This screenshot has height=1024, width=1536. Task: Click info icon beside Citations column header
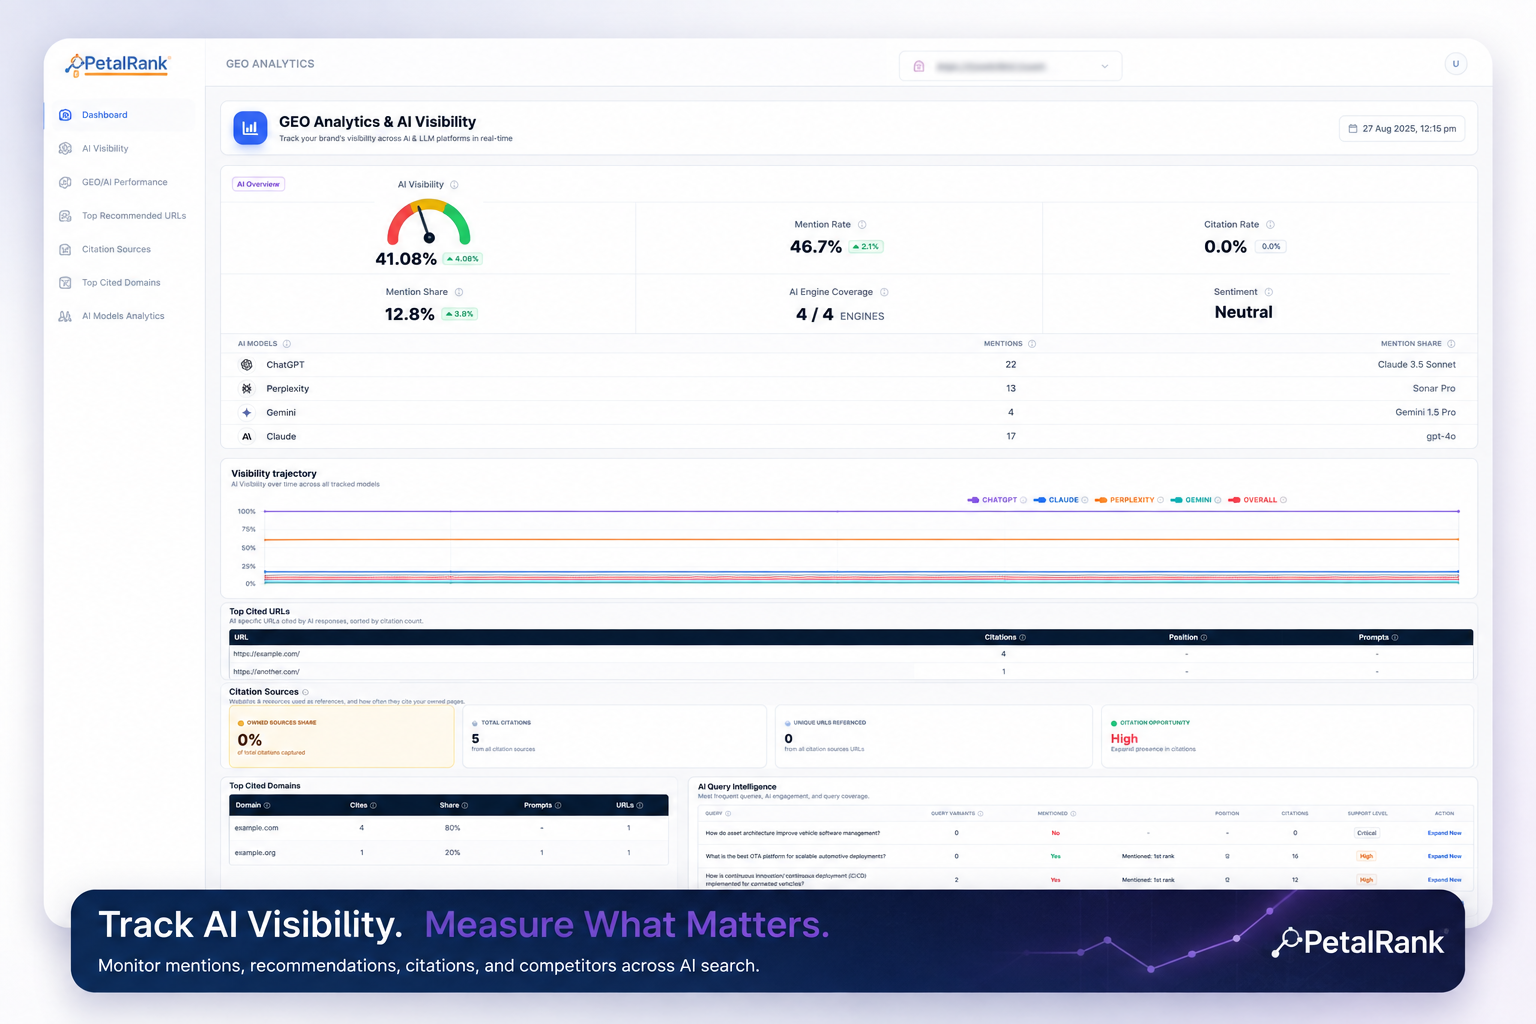1022,637
